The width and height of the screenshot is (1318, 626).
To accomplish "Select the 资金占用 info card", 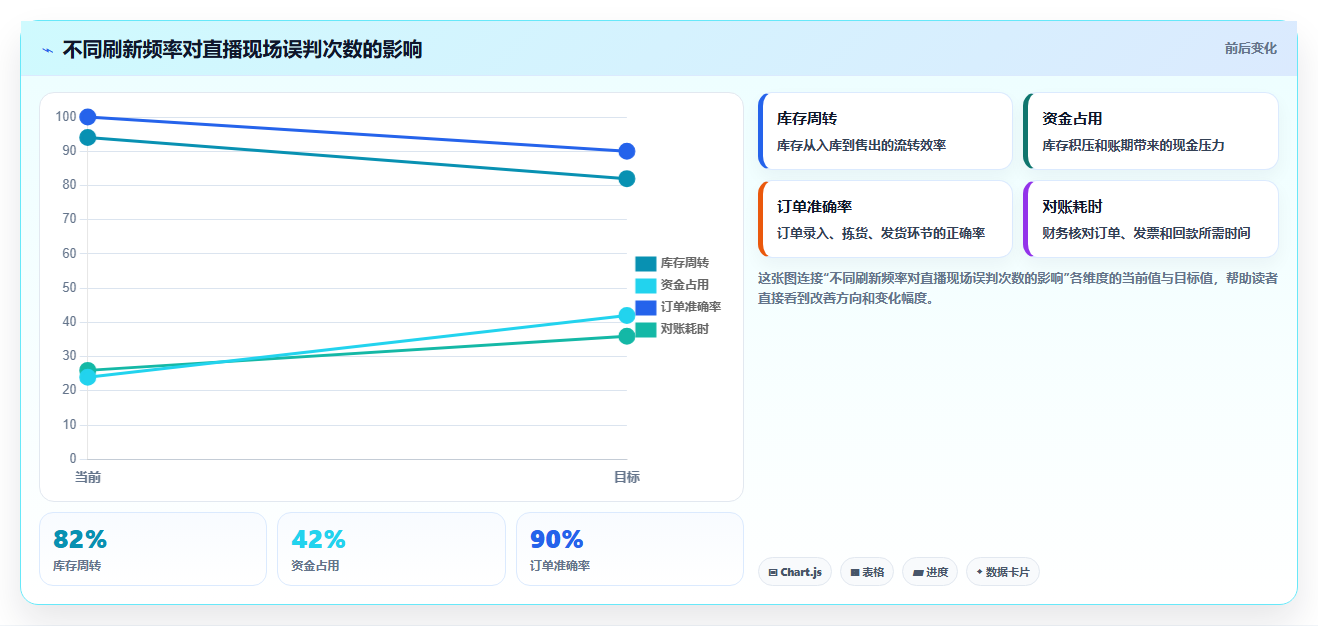I will point(1150,131).
